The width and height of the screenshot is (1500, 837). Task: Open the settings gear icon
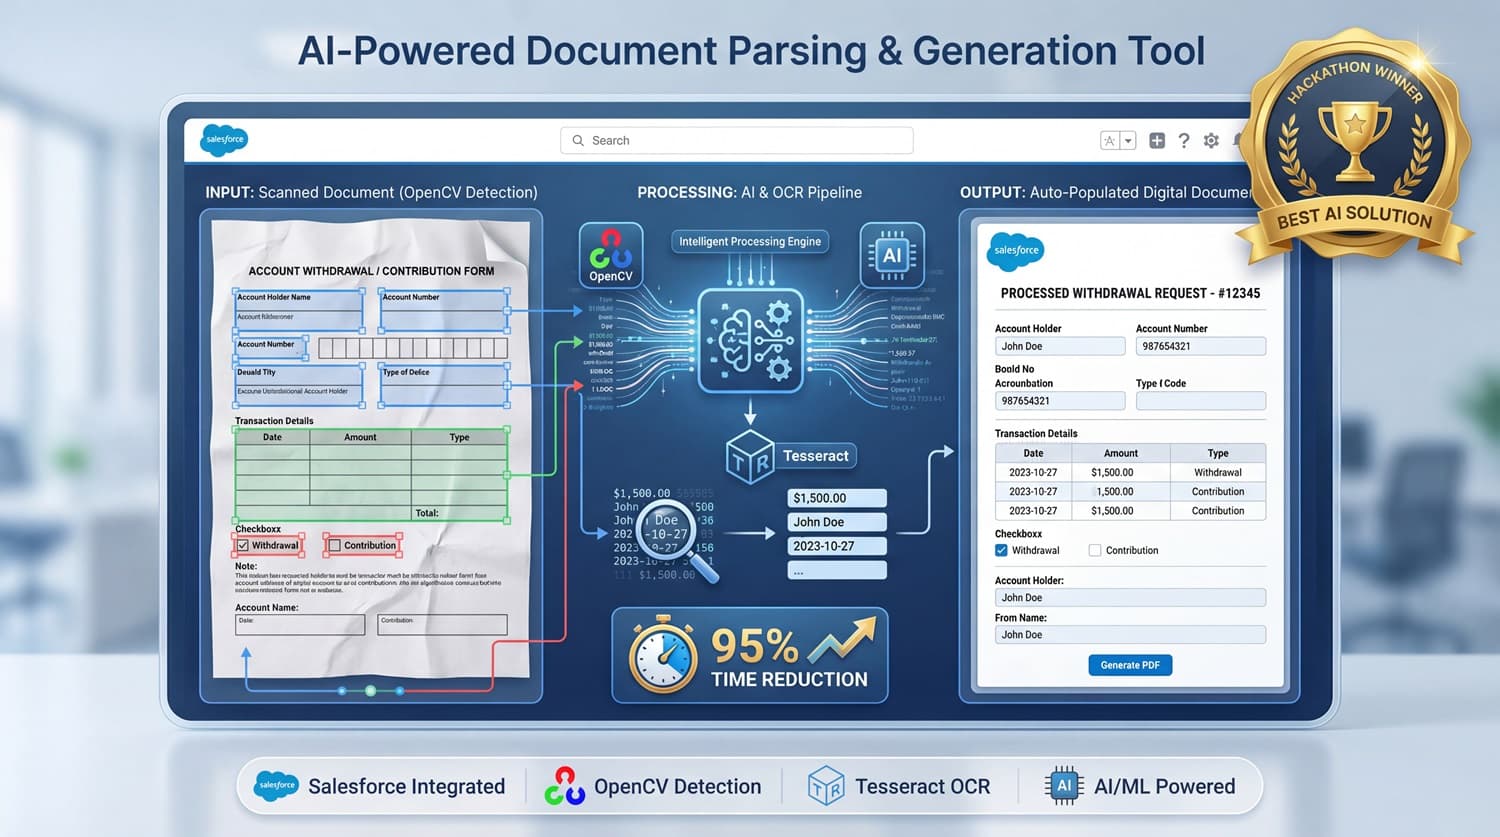[x=1211, y=140]
